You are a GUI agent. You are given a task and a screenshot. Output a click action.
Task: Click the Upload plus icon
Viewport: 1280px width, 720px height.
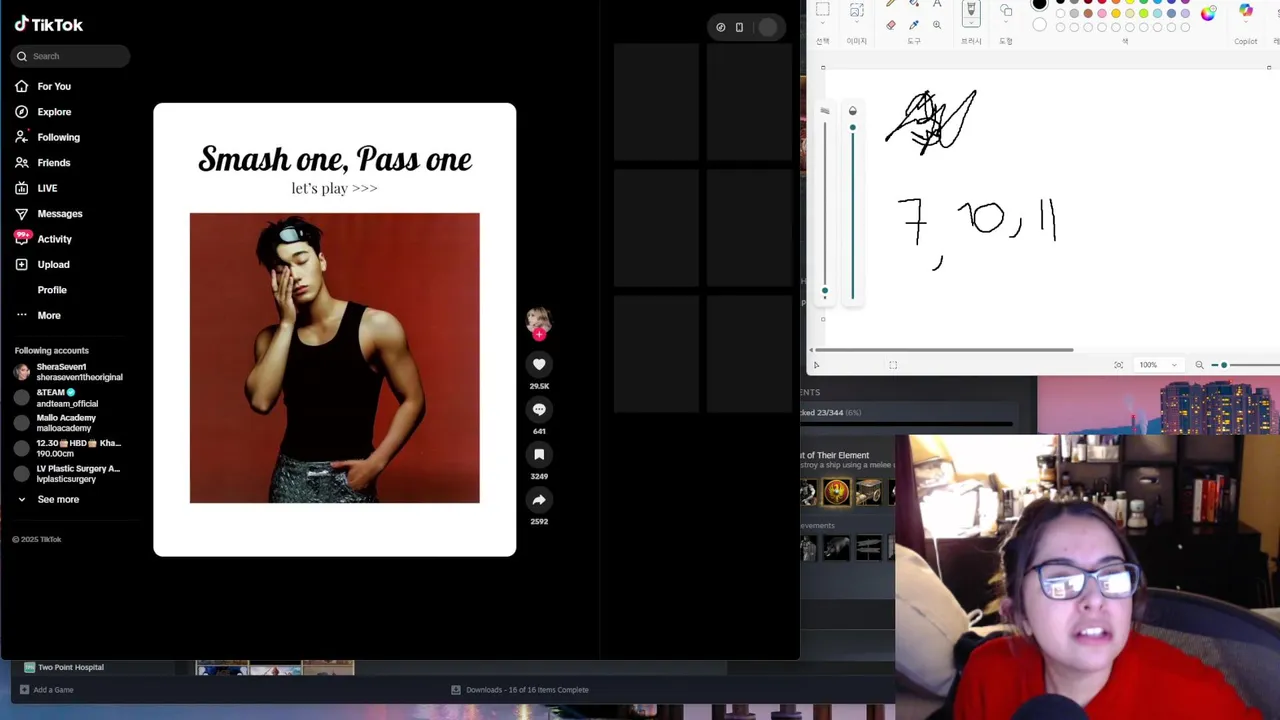coord(22,265)
